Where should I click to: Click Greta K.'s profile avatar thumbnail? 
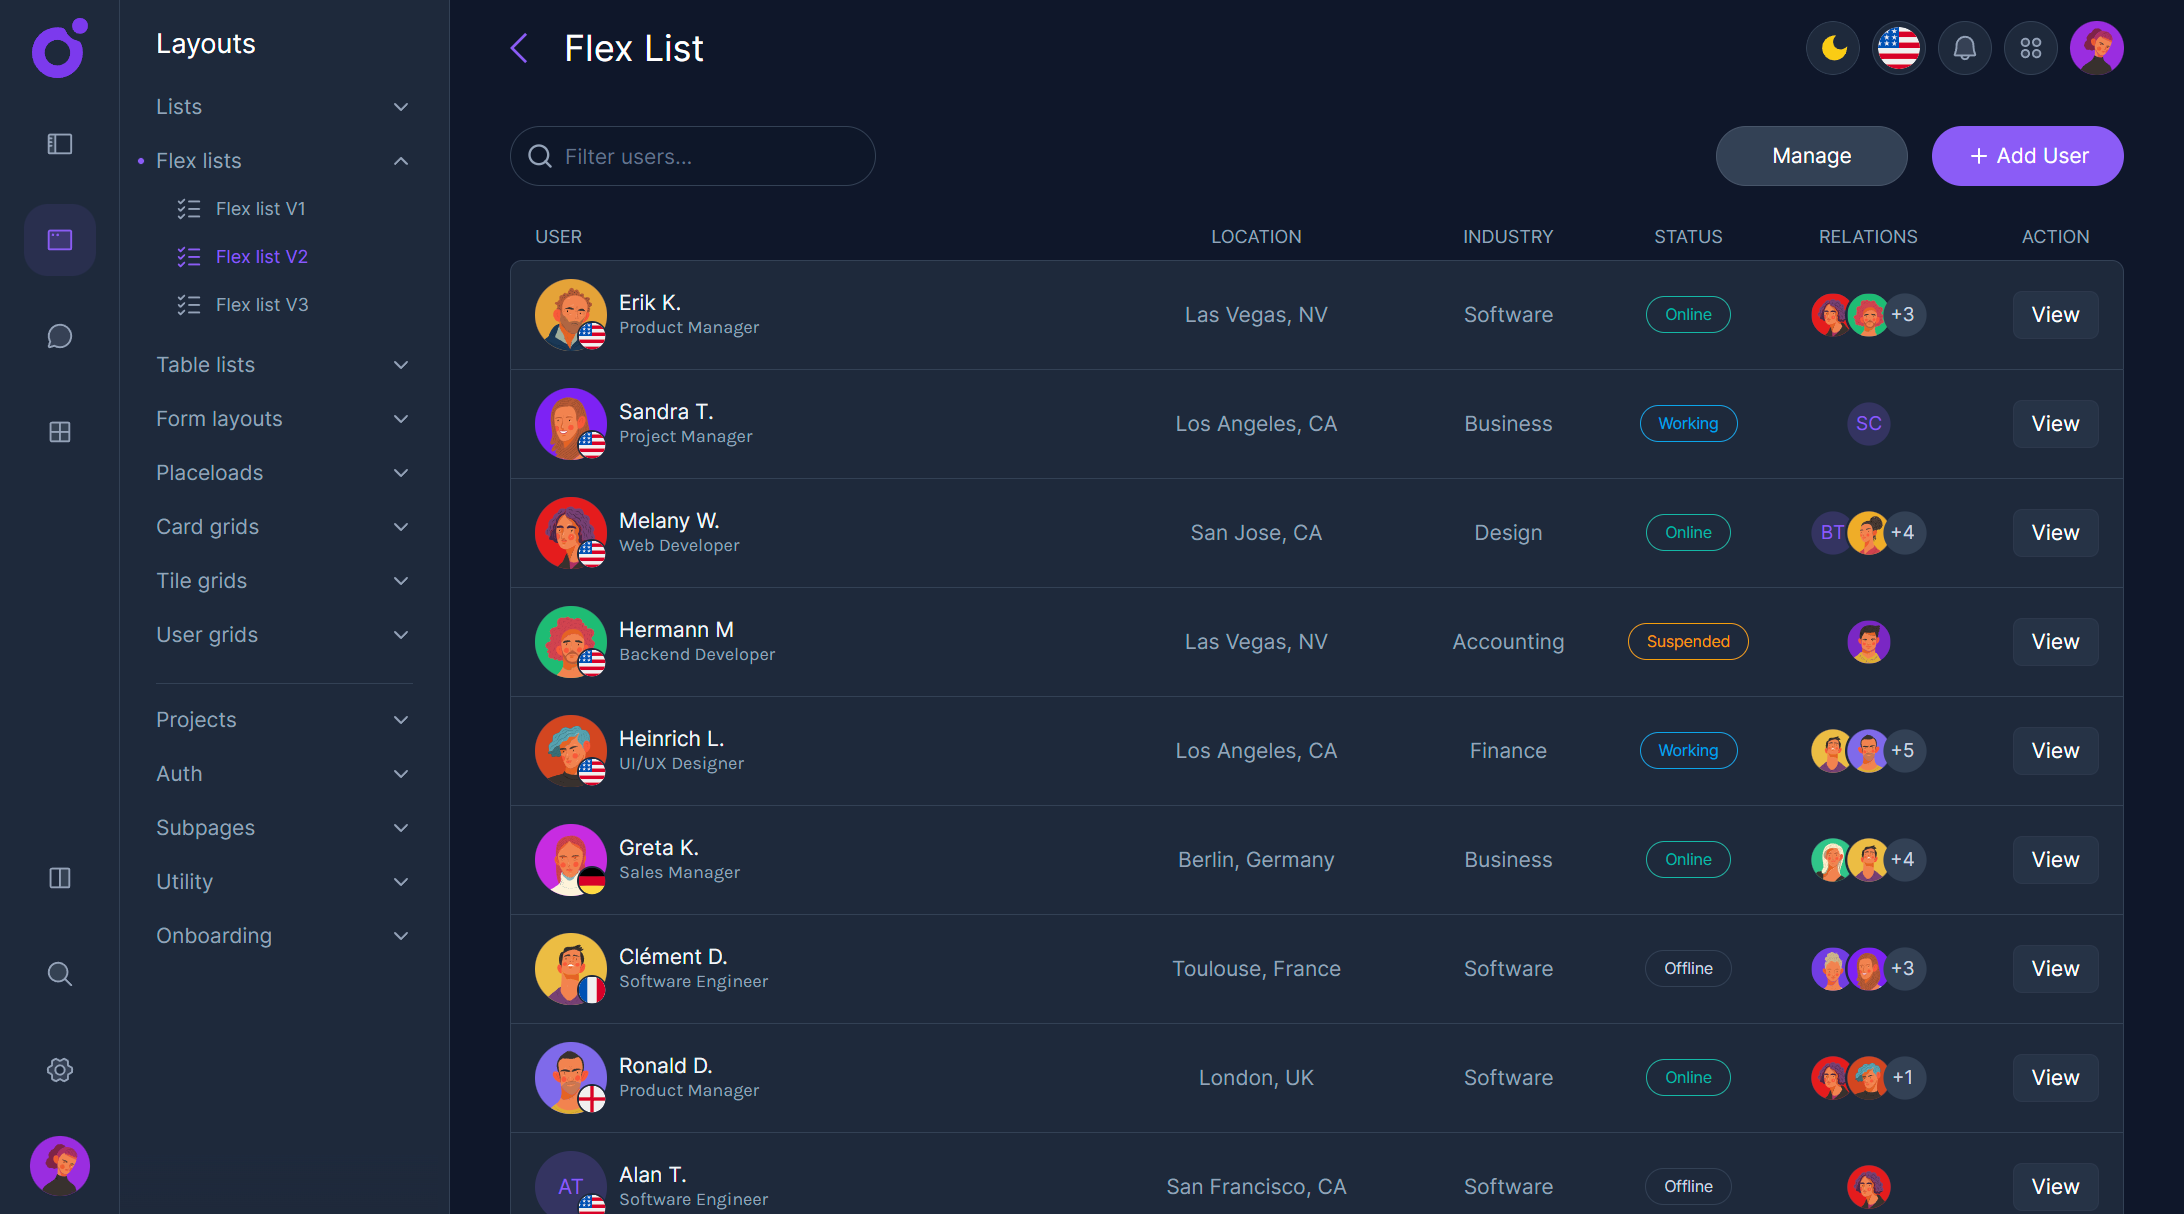click(570, 859)
